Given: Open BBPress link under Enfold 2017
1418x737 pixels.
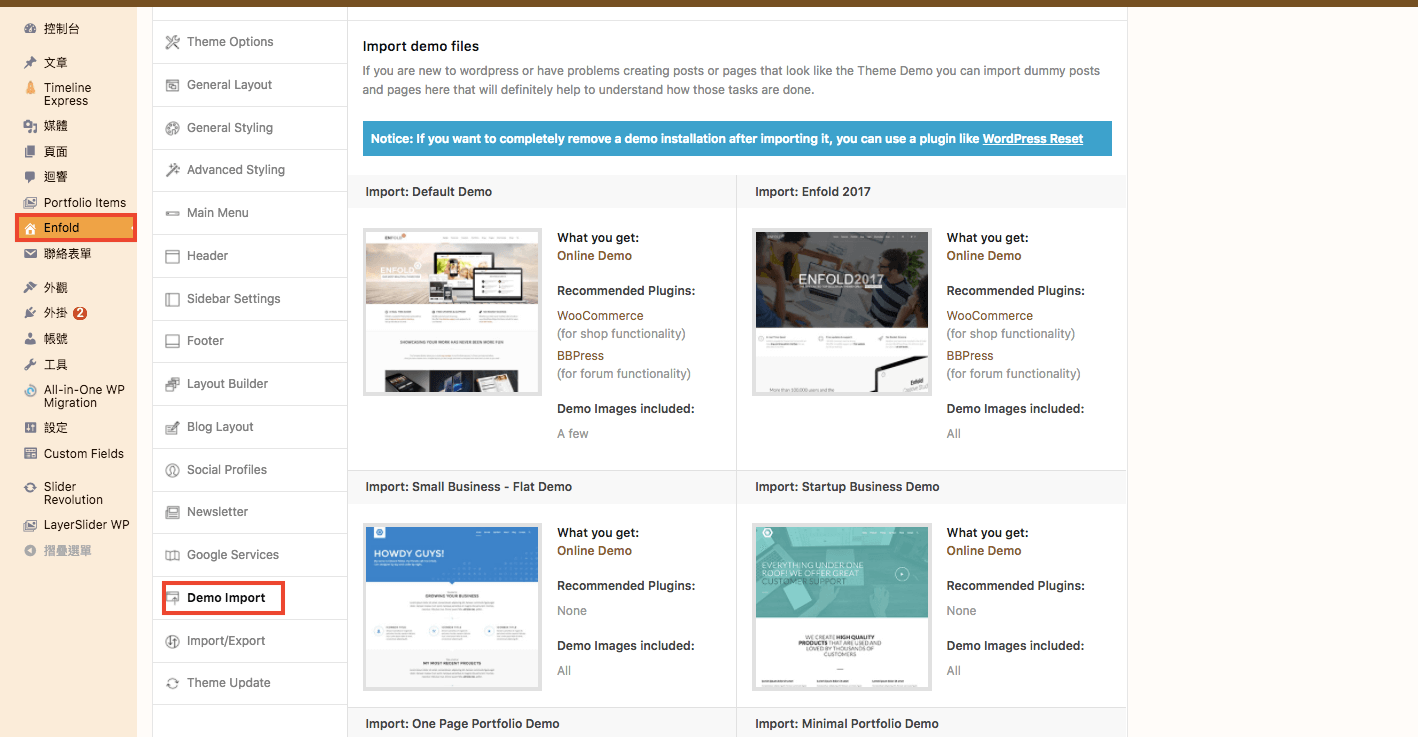Looking at the screenshot, I should click(x=970, y=356).
